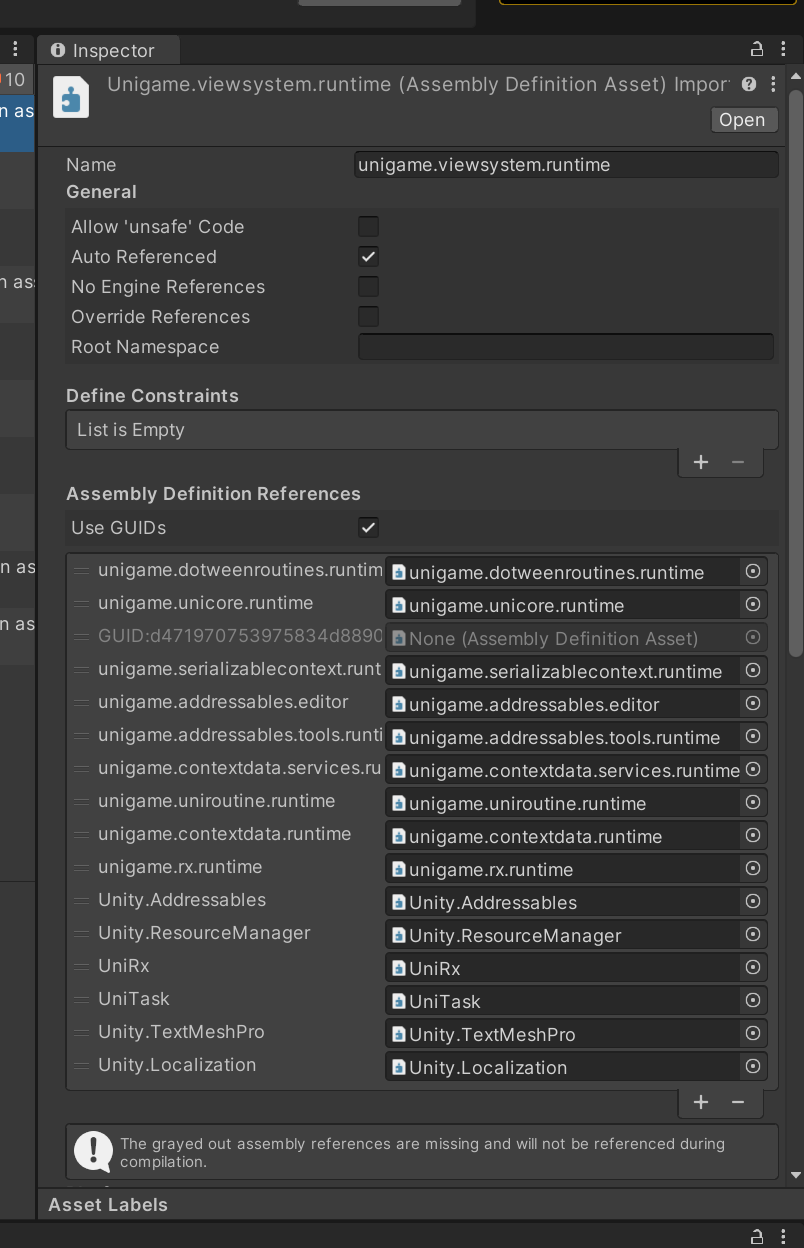Open the three-dot menu at top-left of screen

pos(14,49)
